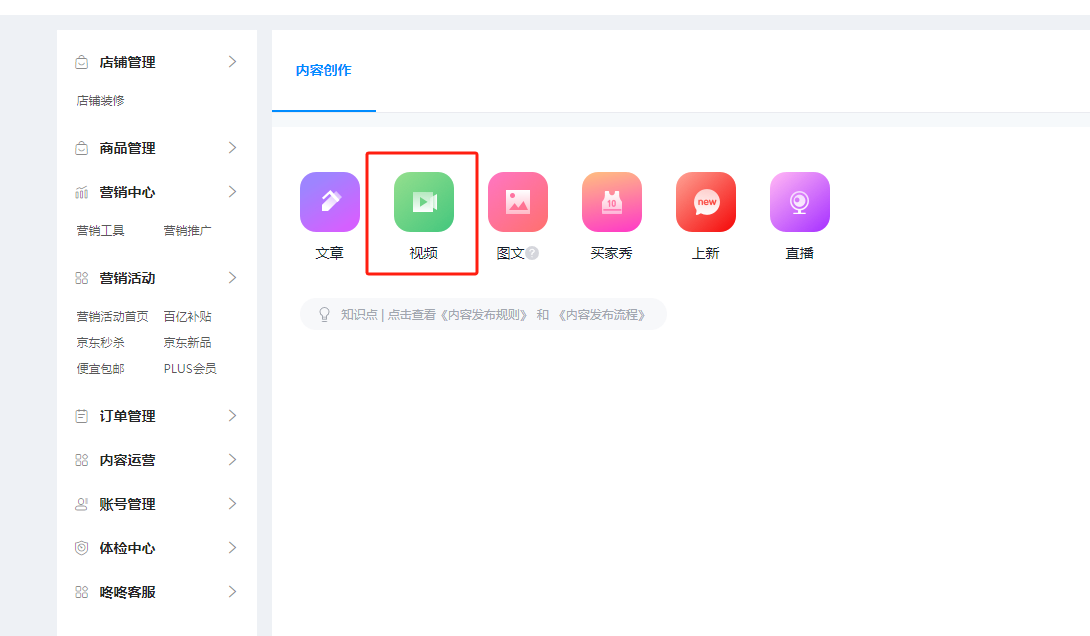Switch to the 内容创作 tab

pos(323,71)
